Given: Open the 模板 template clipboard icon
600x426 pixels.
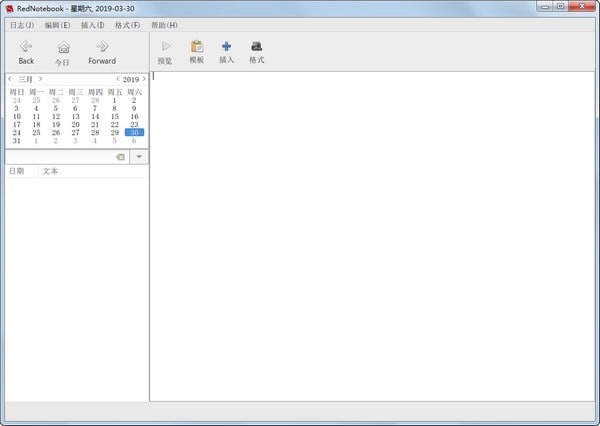Looking at the screenshot, I should [x=196, y=46].
